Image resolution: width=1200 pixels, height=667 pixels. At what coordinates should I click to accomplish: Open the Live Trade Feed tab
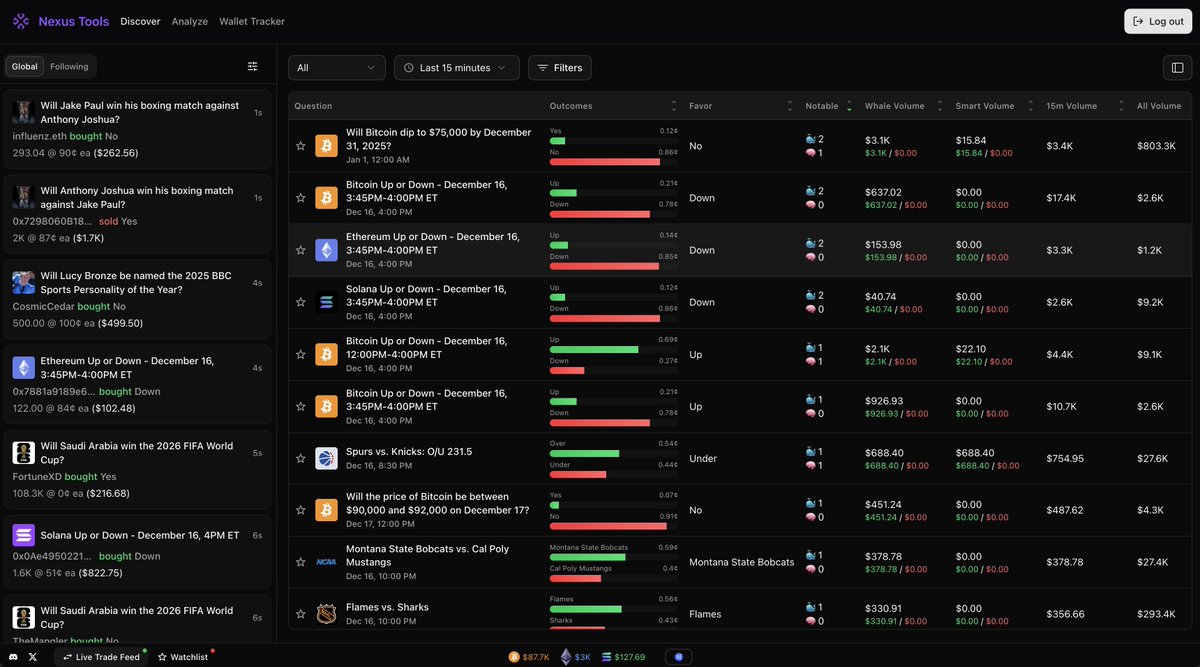click(101, 657)
